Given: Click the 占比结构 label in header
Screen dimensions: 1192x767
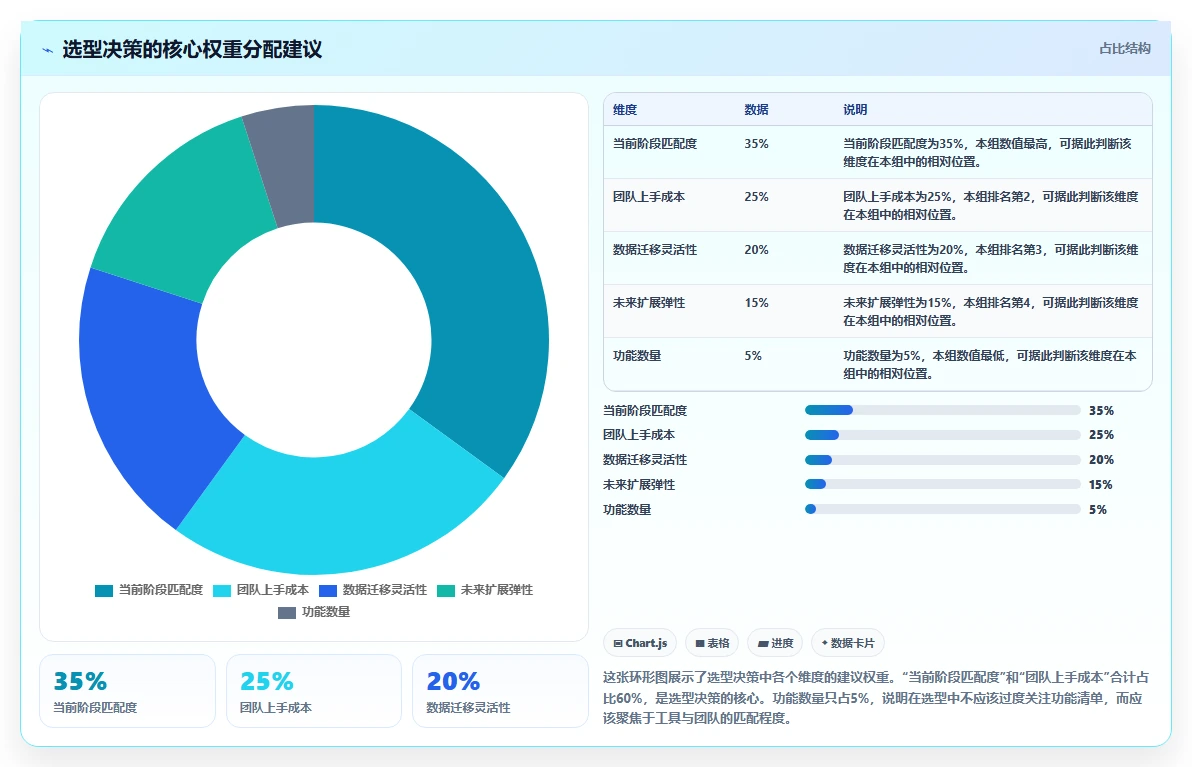Looking at the screenshot, I should coord(1124,49).
